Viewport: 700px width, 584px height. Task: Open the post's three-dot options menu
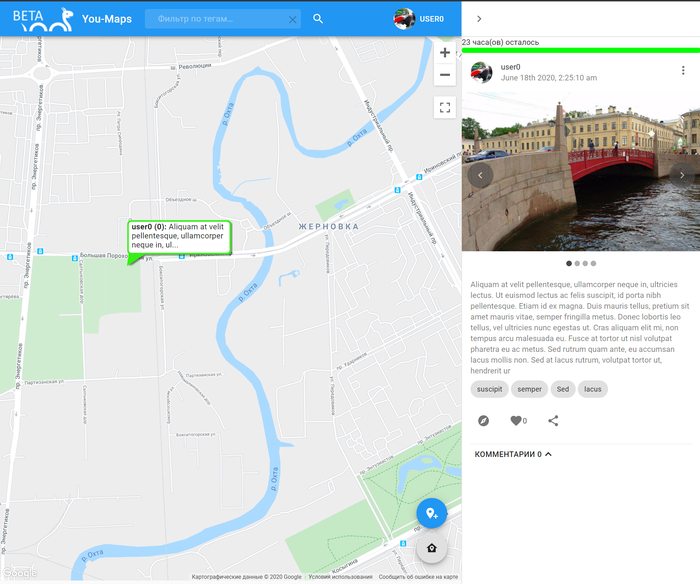coord(683,71)
